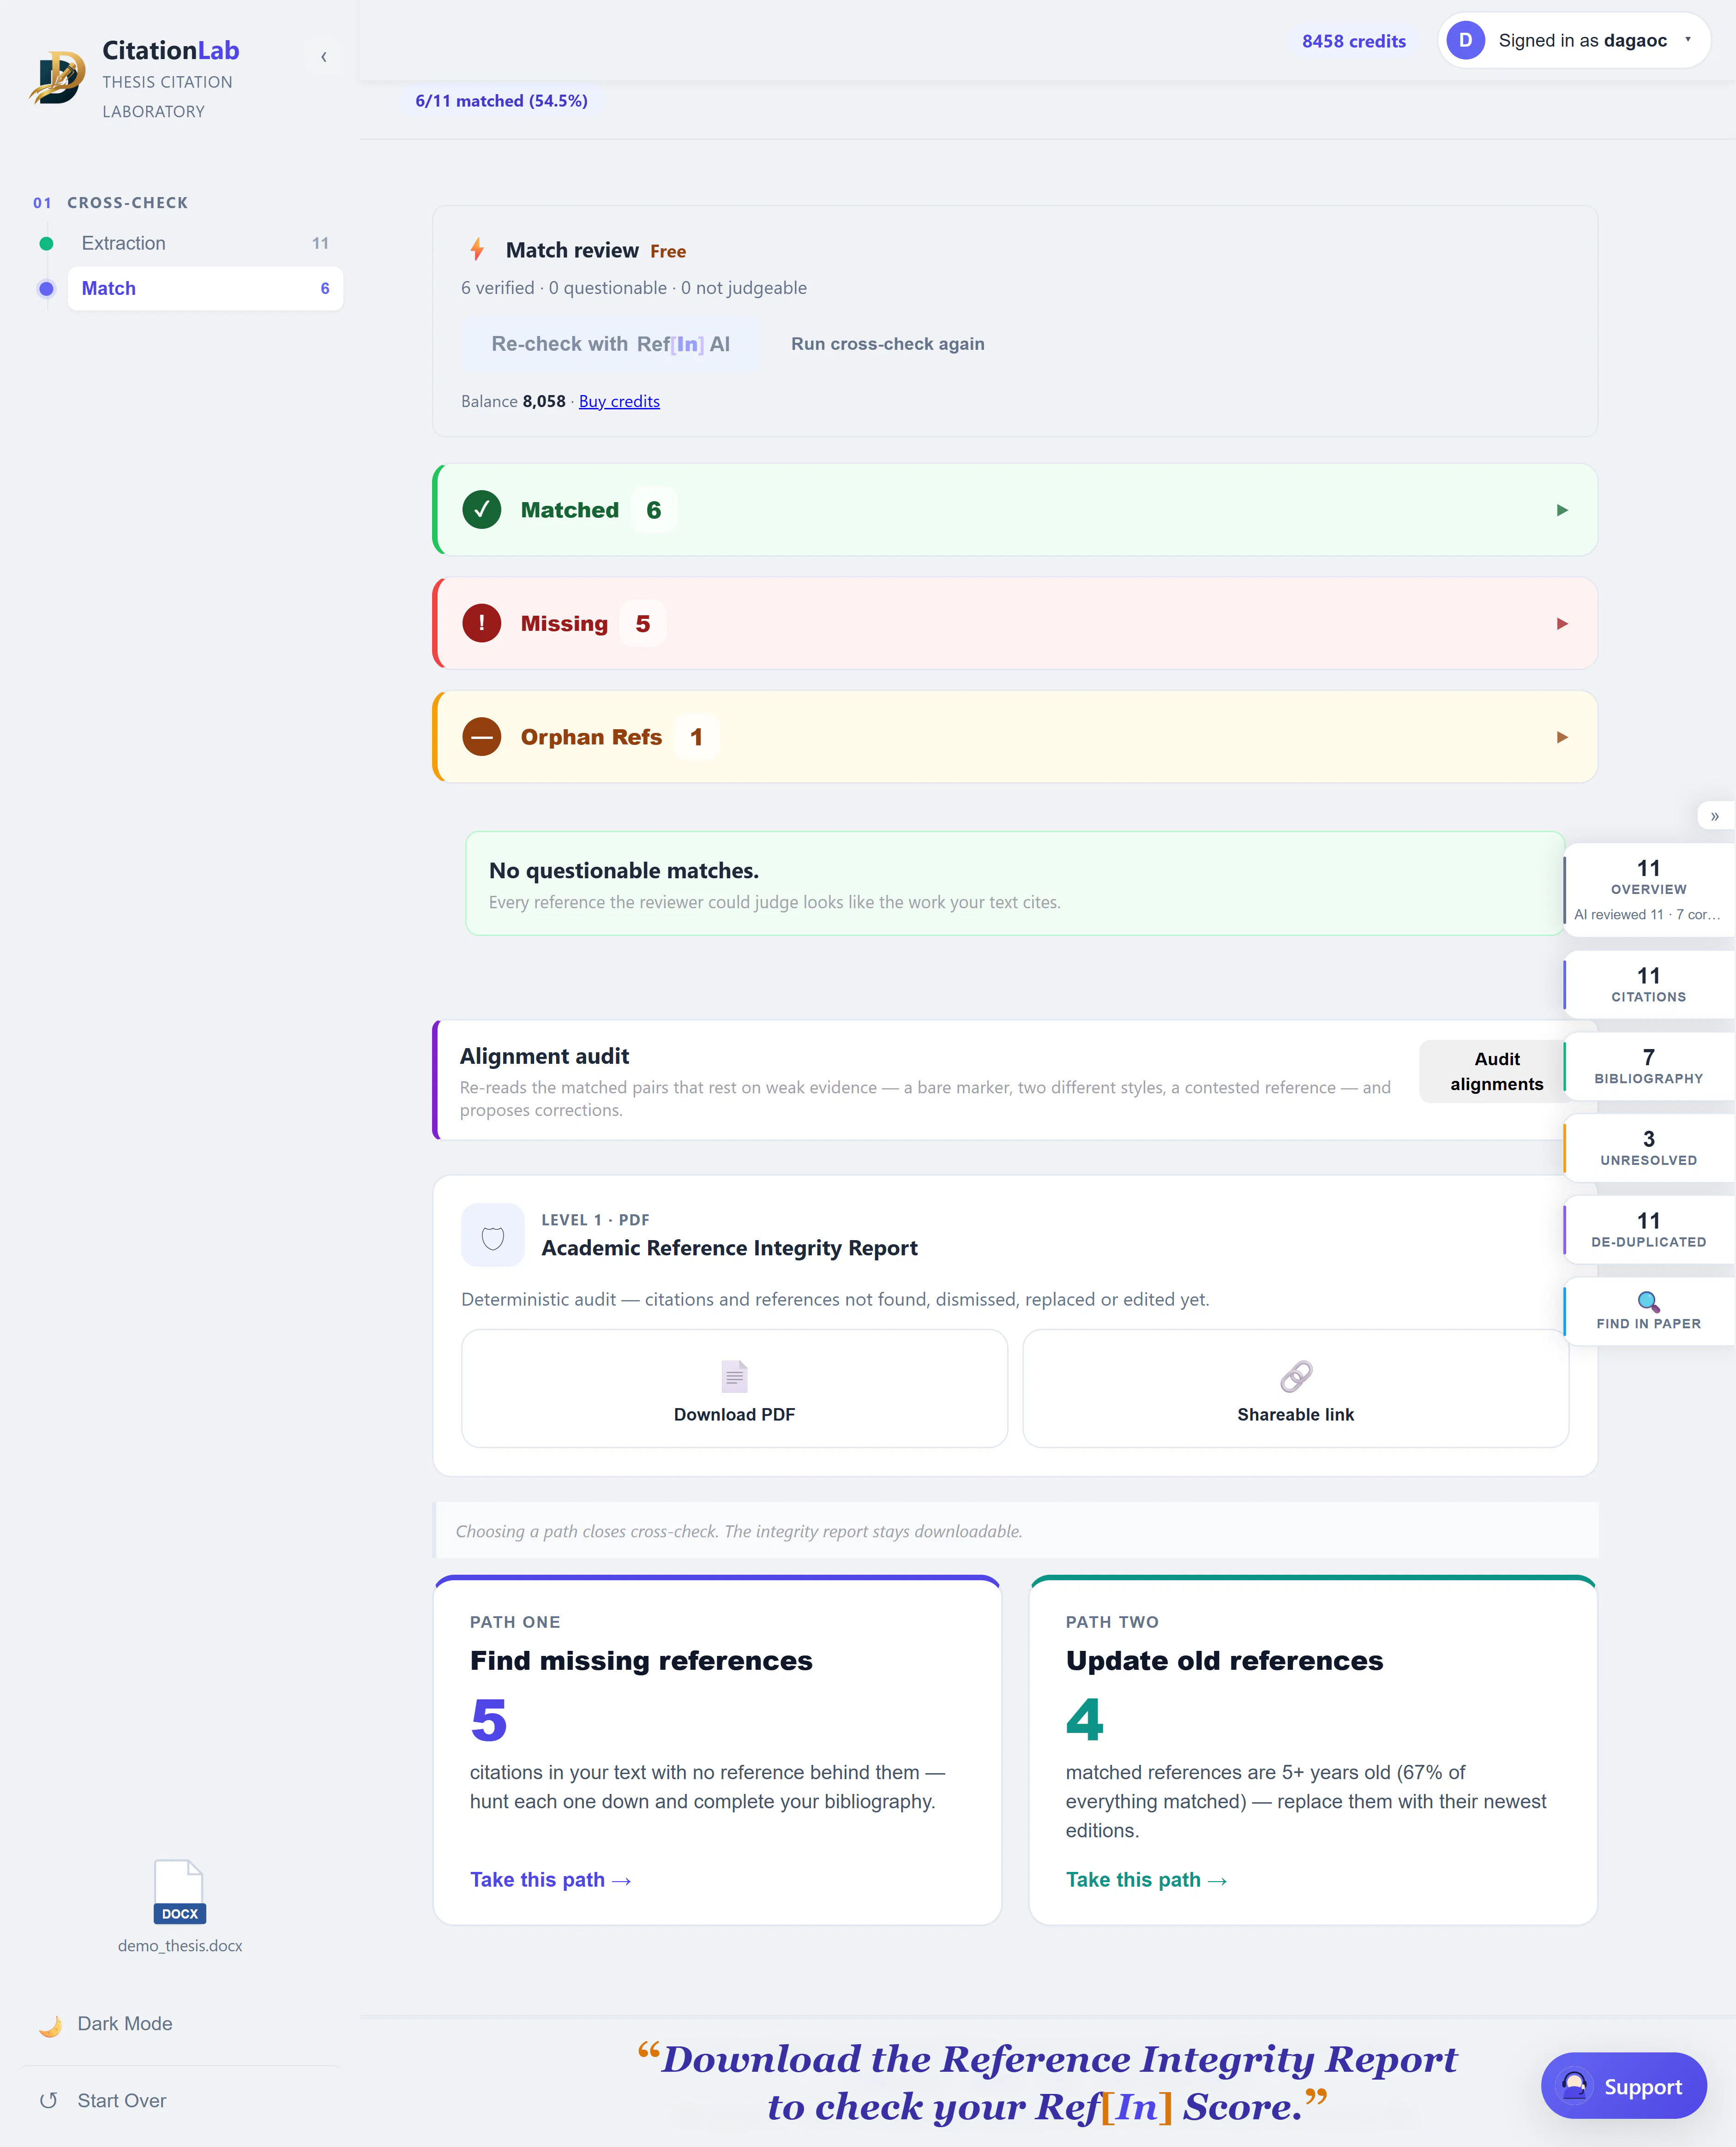This screenshot has width=1736, height=2147.
Task: Open the 8458 credits badge
Action: 1353,41
